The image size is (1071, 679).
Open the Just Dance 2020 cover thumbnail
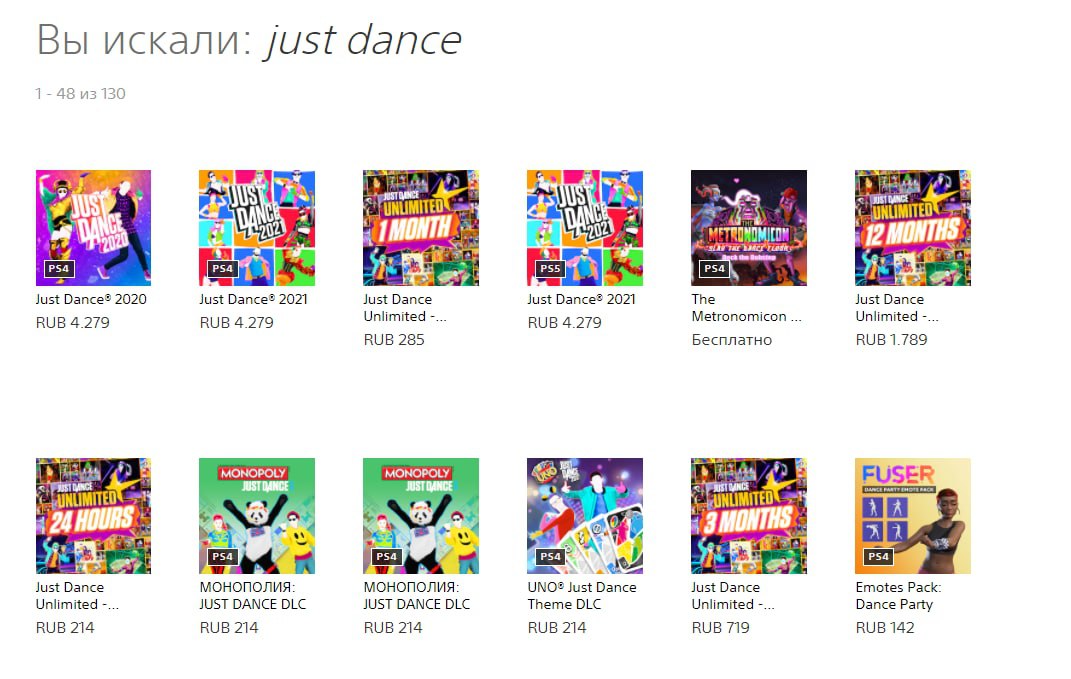click(93, 228)
